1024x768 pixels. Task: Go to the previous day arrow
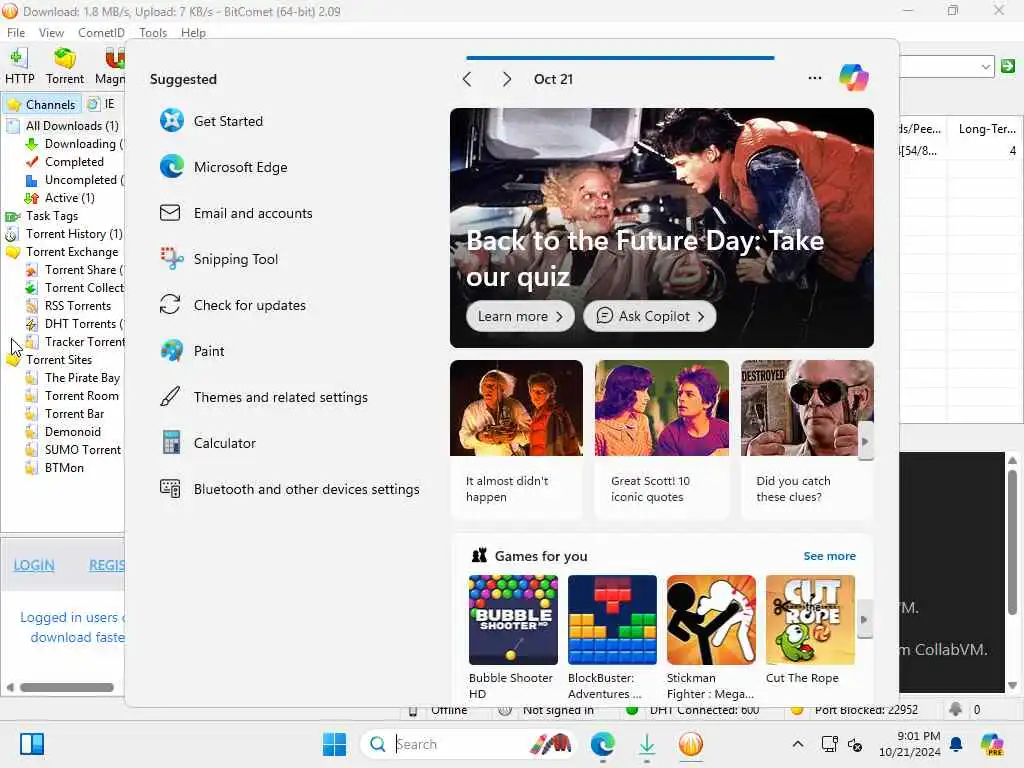[x=466, y=79]
